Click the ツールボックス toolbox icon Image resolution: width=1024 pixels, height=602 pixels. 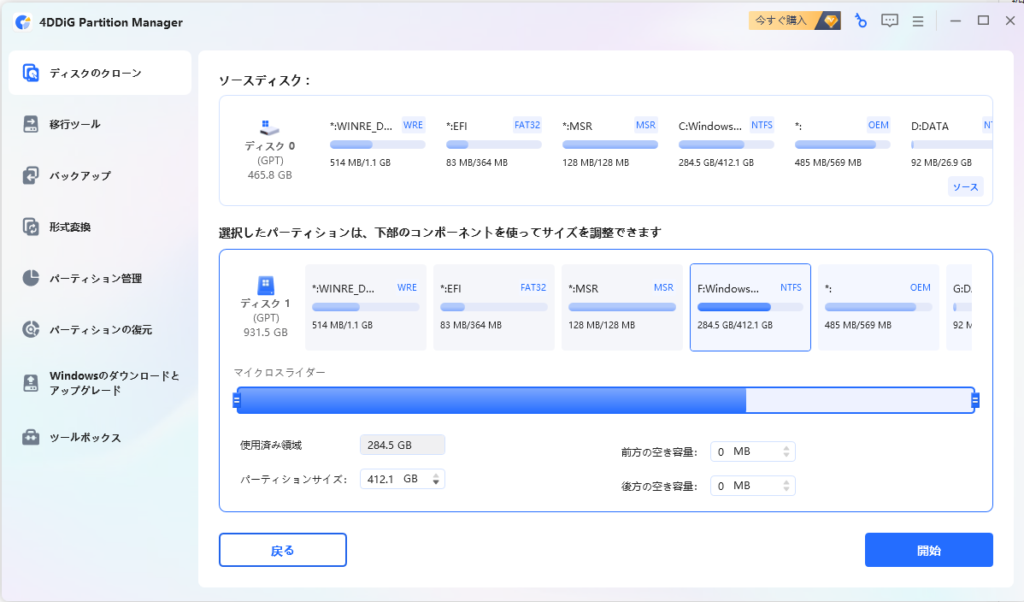tap(31, 437)
